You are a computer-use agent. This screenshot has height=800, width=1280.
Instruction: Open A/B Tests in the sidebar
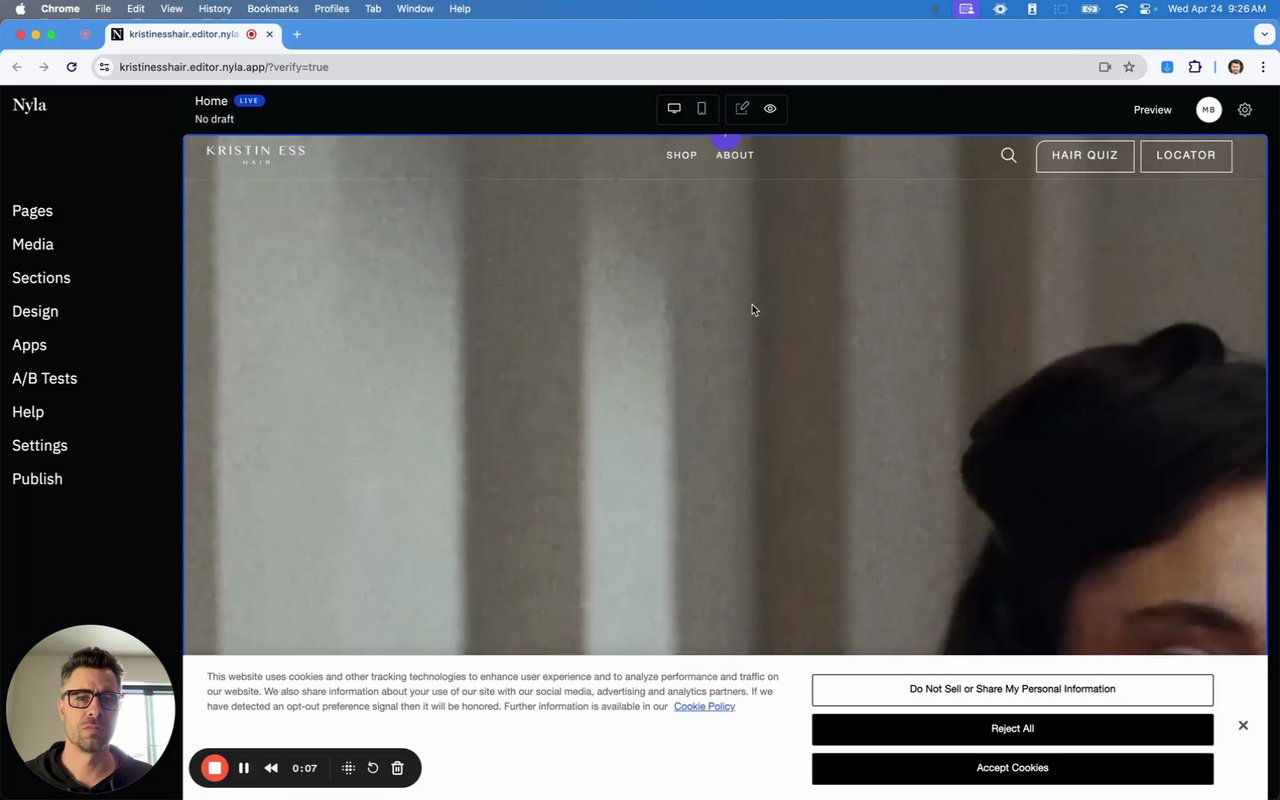coord(44,378)
